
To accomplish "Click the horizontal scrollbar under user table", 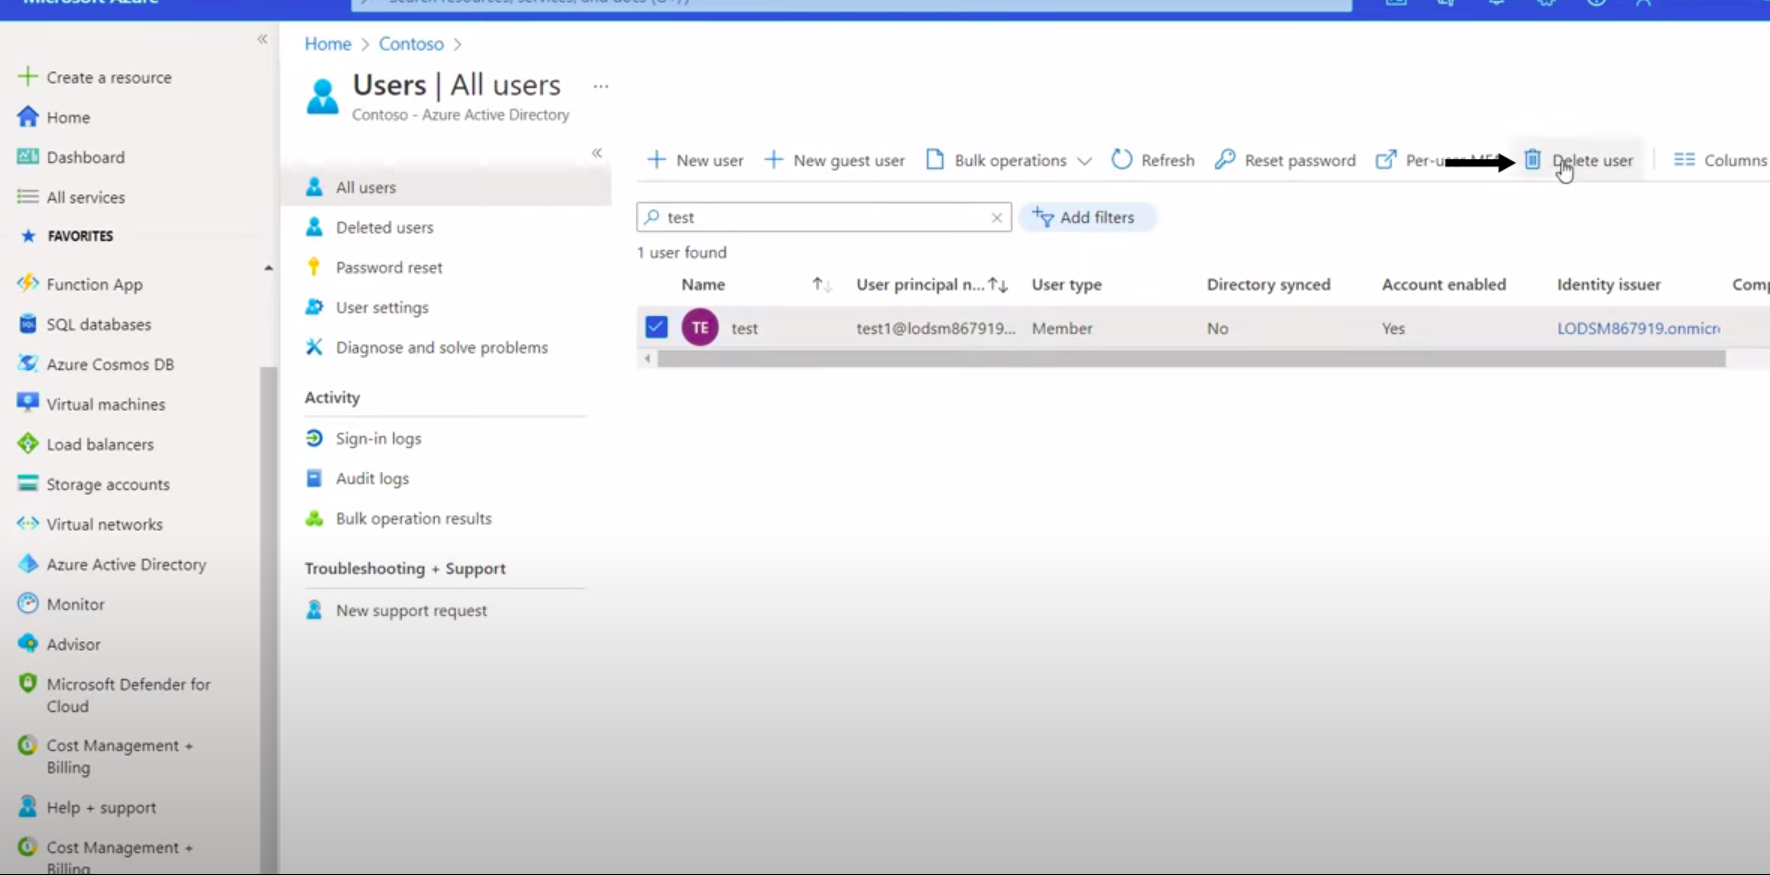I will click(1190, 359).
